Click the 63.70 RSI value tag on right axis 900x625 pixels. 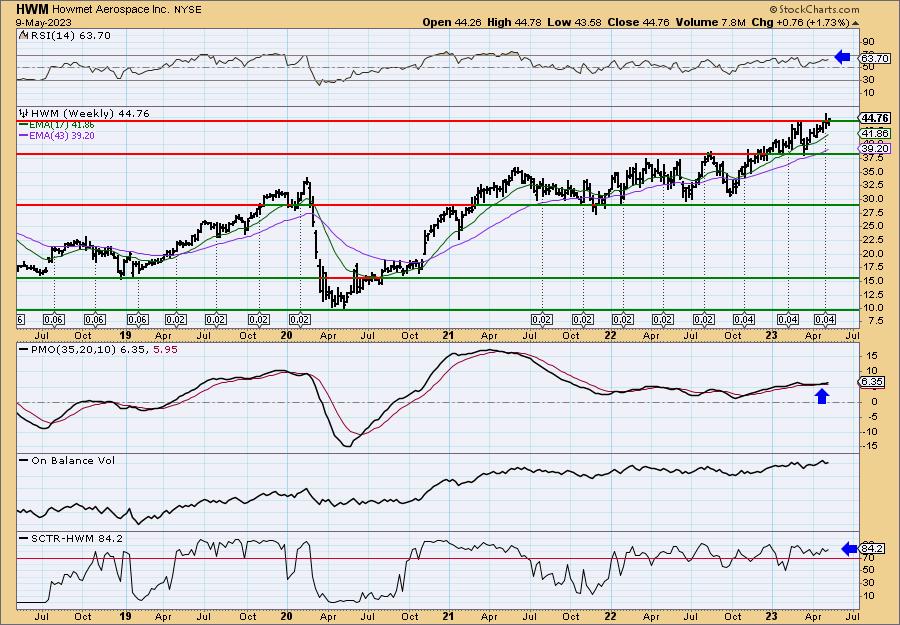(875, 59)
